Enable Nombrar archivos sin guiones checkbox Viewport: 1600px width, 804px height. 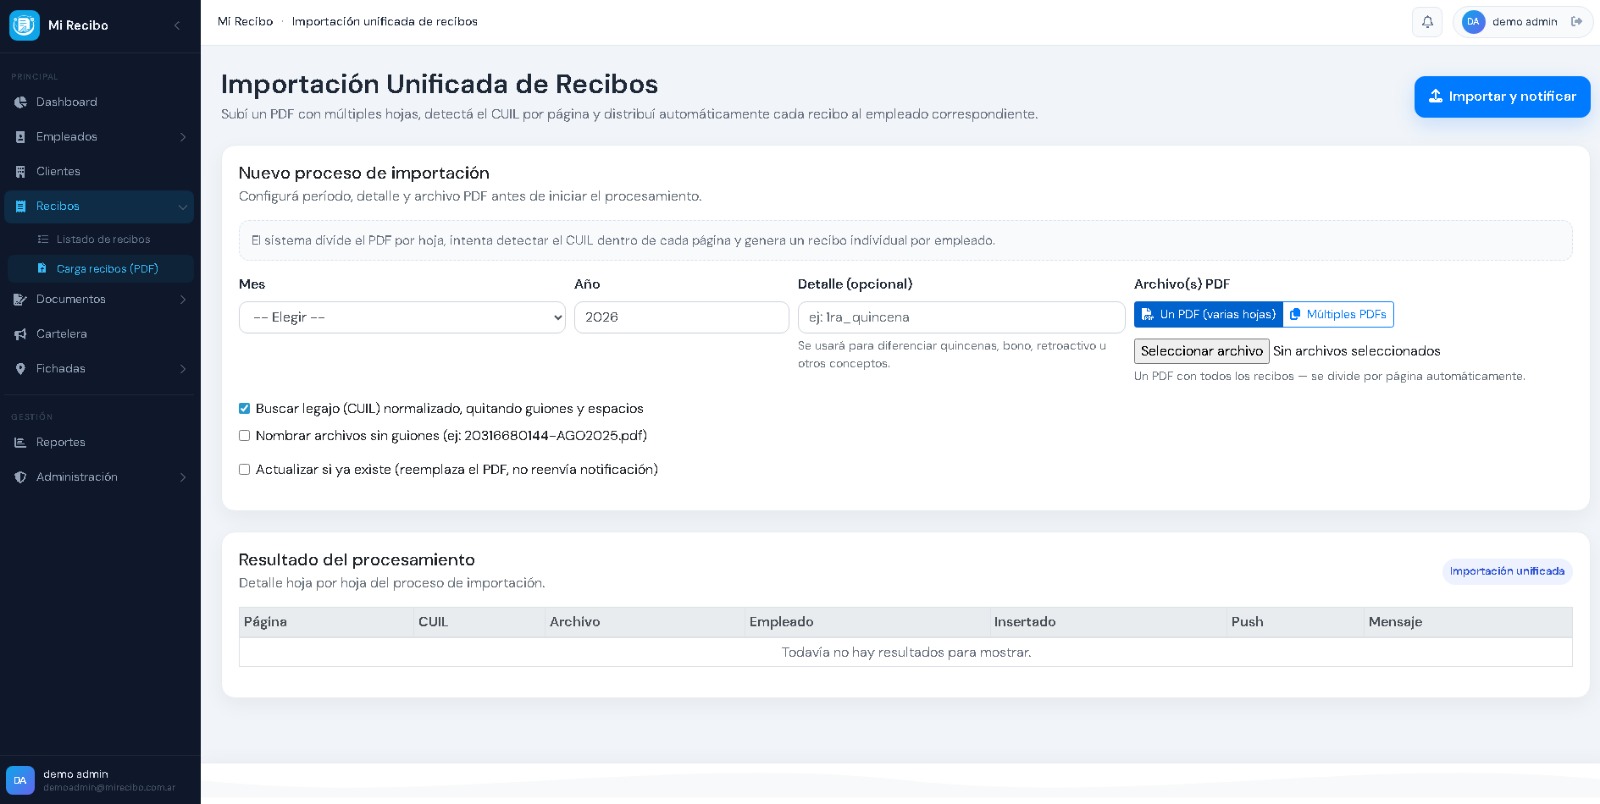pos(244,435)
